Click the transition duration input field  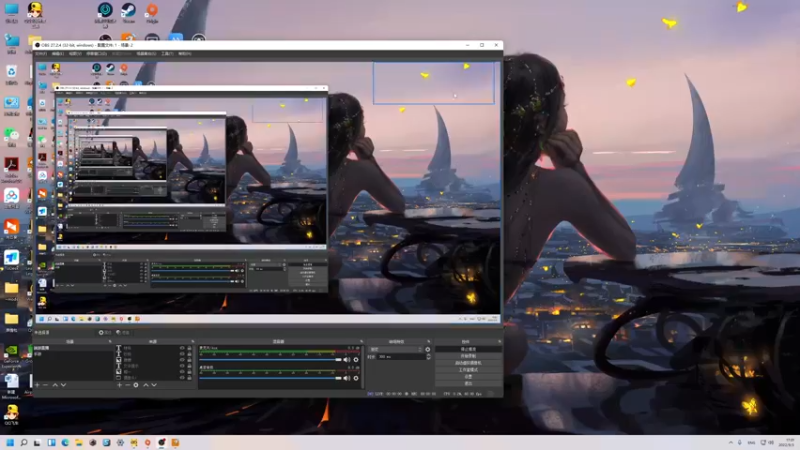point(401,357)
